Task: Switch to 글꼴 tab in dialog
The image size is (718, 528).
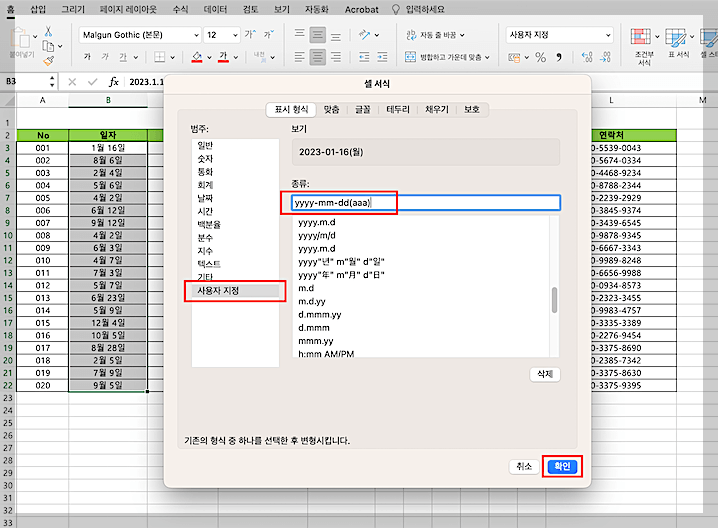Action: (363, 109)
